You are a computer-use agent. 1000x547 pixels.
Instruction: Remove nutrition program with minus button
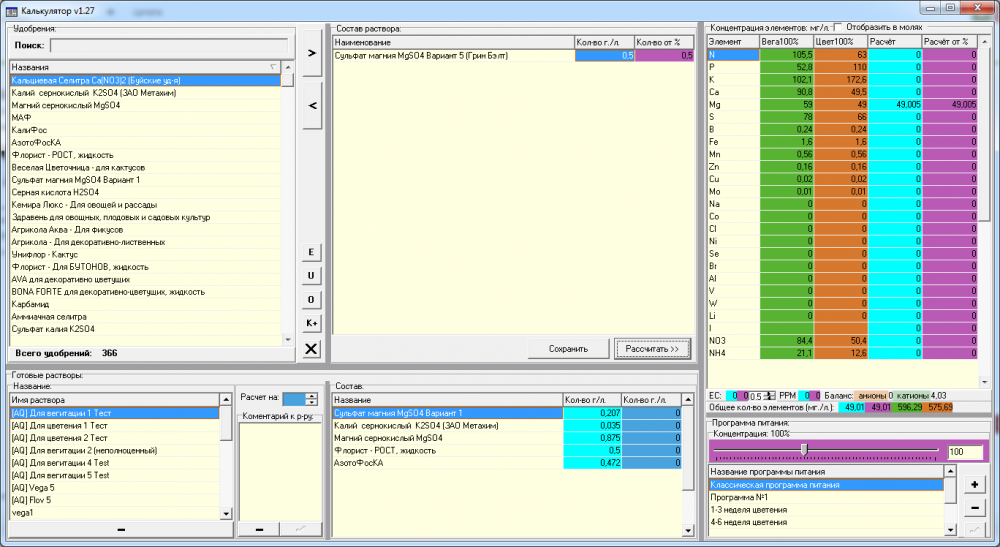[x=974, y=508]
